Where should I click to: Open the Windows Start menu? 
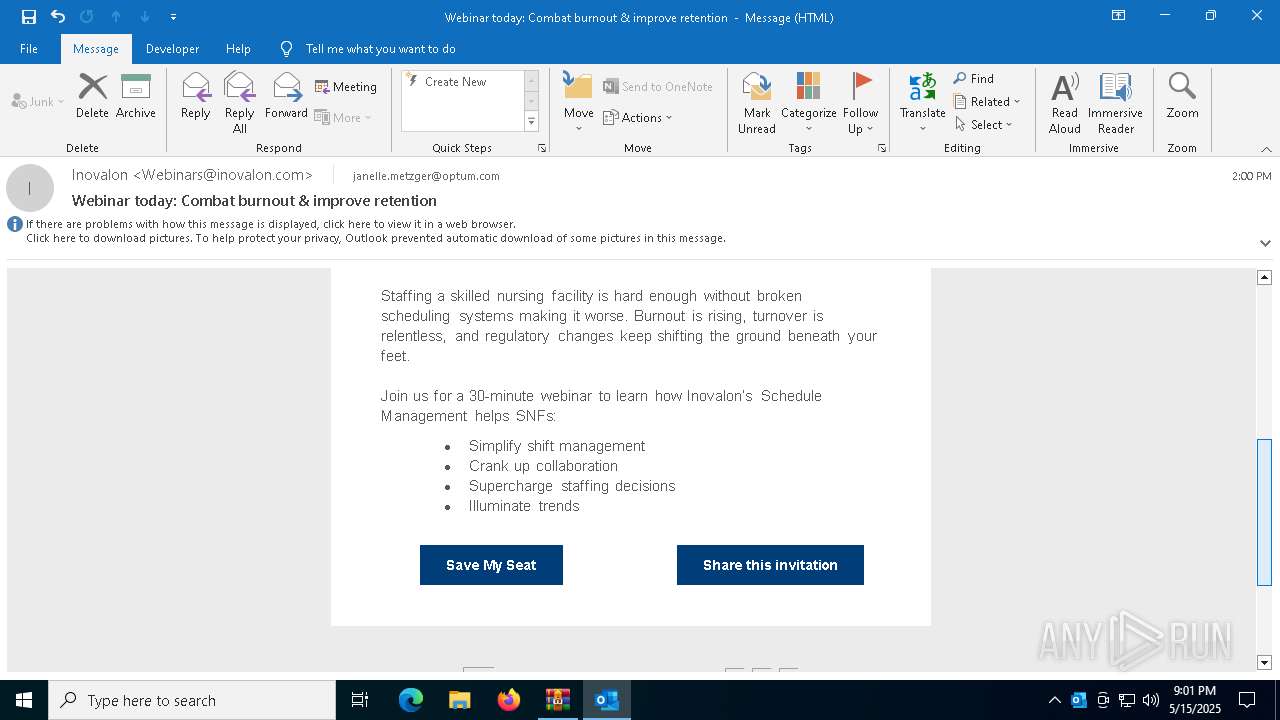click(x=24, y=700)
